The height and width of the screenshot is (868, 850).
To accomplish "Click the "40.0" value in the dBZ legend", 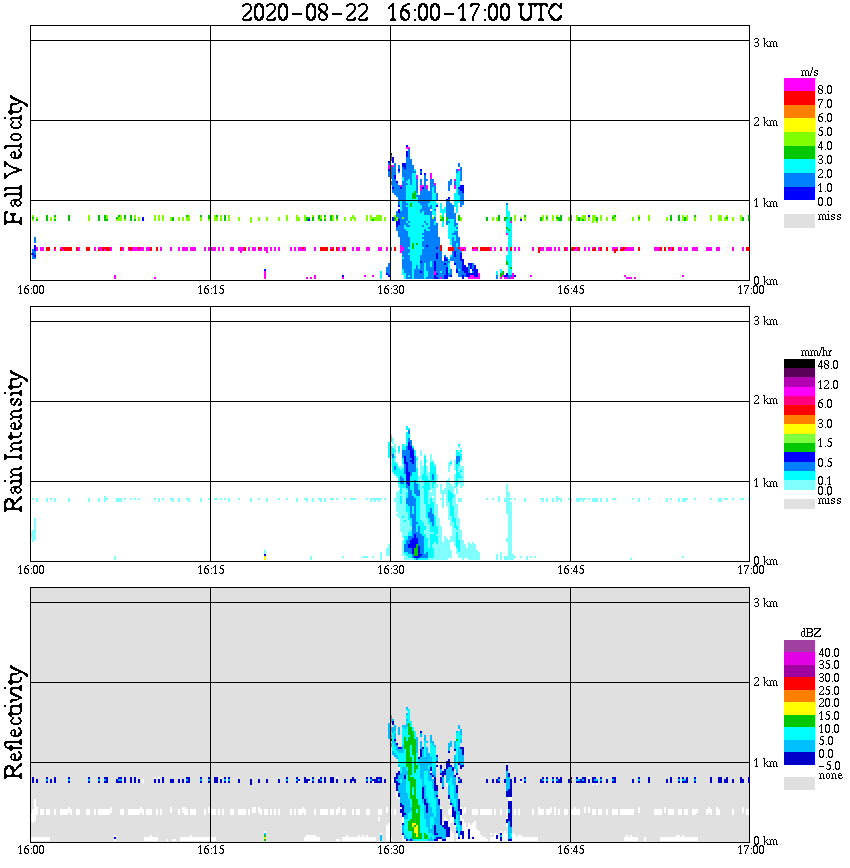I will point(830,653).
